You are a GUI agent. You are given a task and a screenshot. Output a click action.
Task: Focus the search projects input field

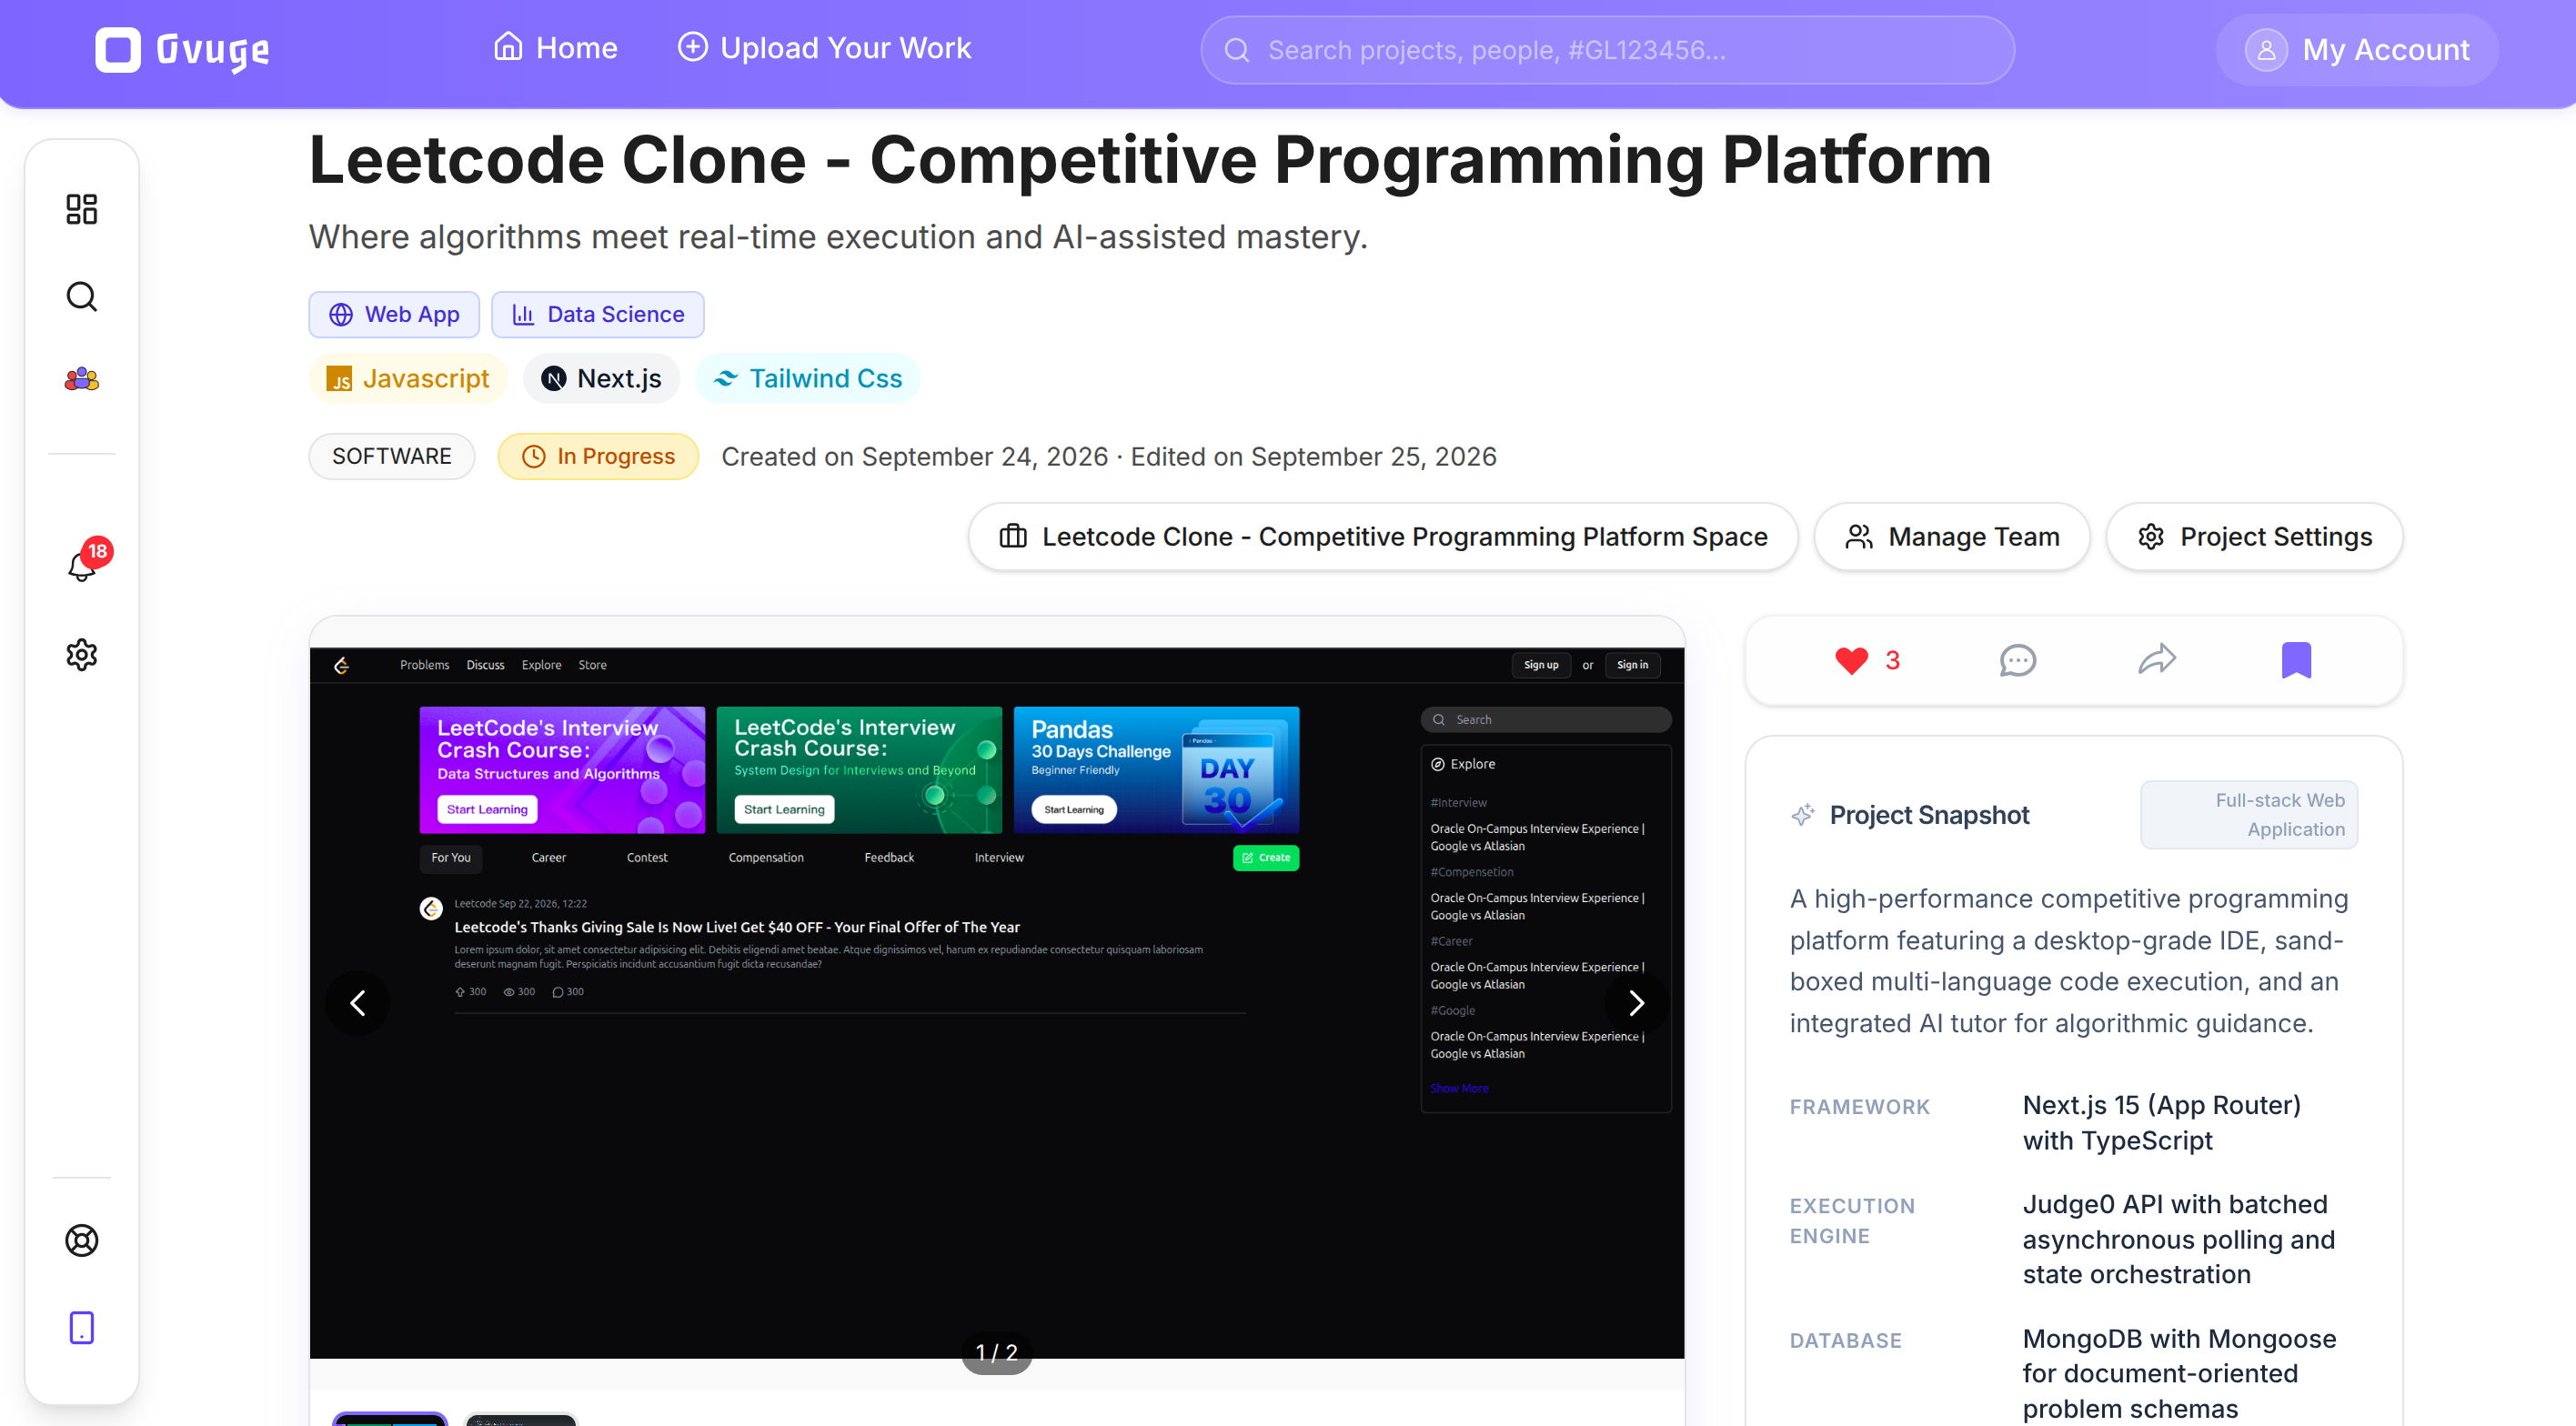(x=1607, y=50)
